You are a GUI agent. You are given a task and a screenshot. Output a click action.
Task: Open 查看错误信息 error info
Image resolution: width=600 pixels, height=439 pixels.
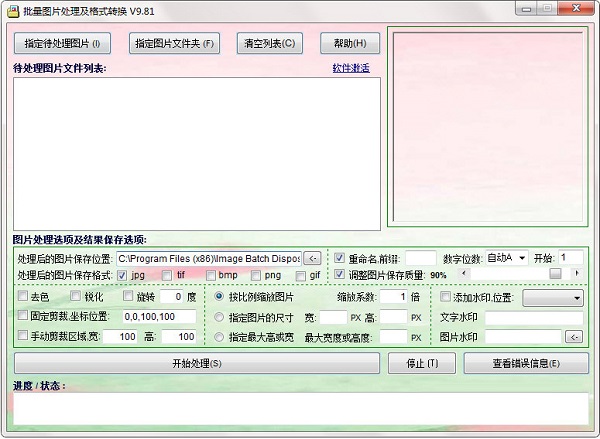[526, 363]
